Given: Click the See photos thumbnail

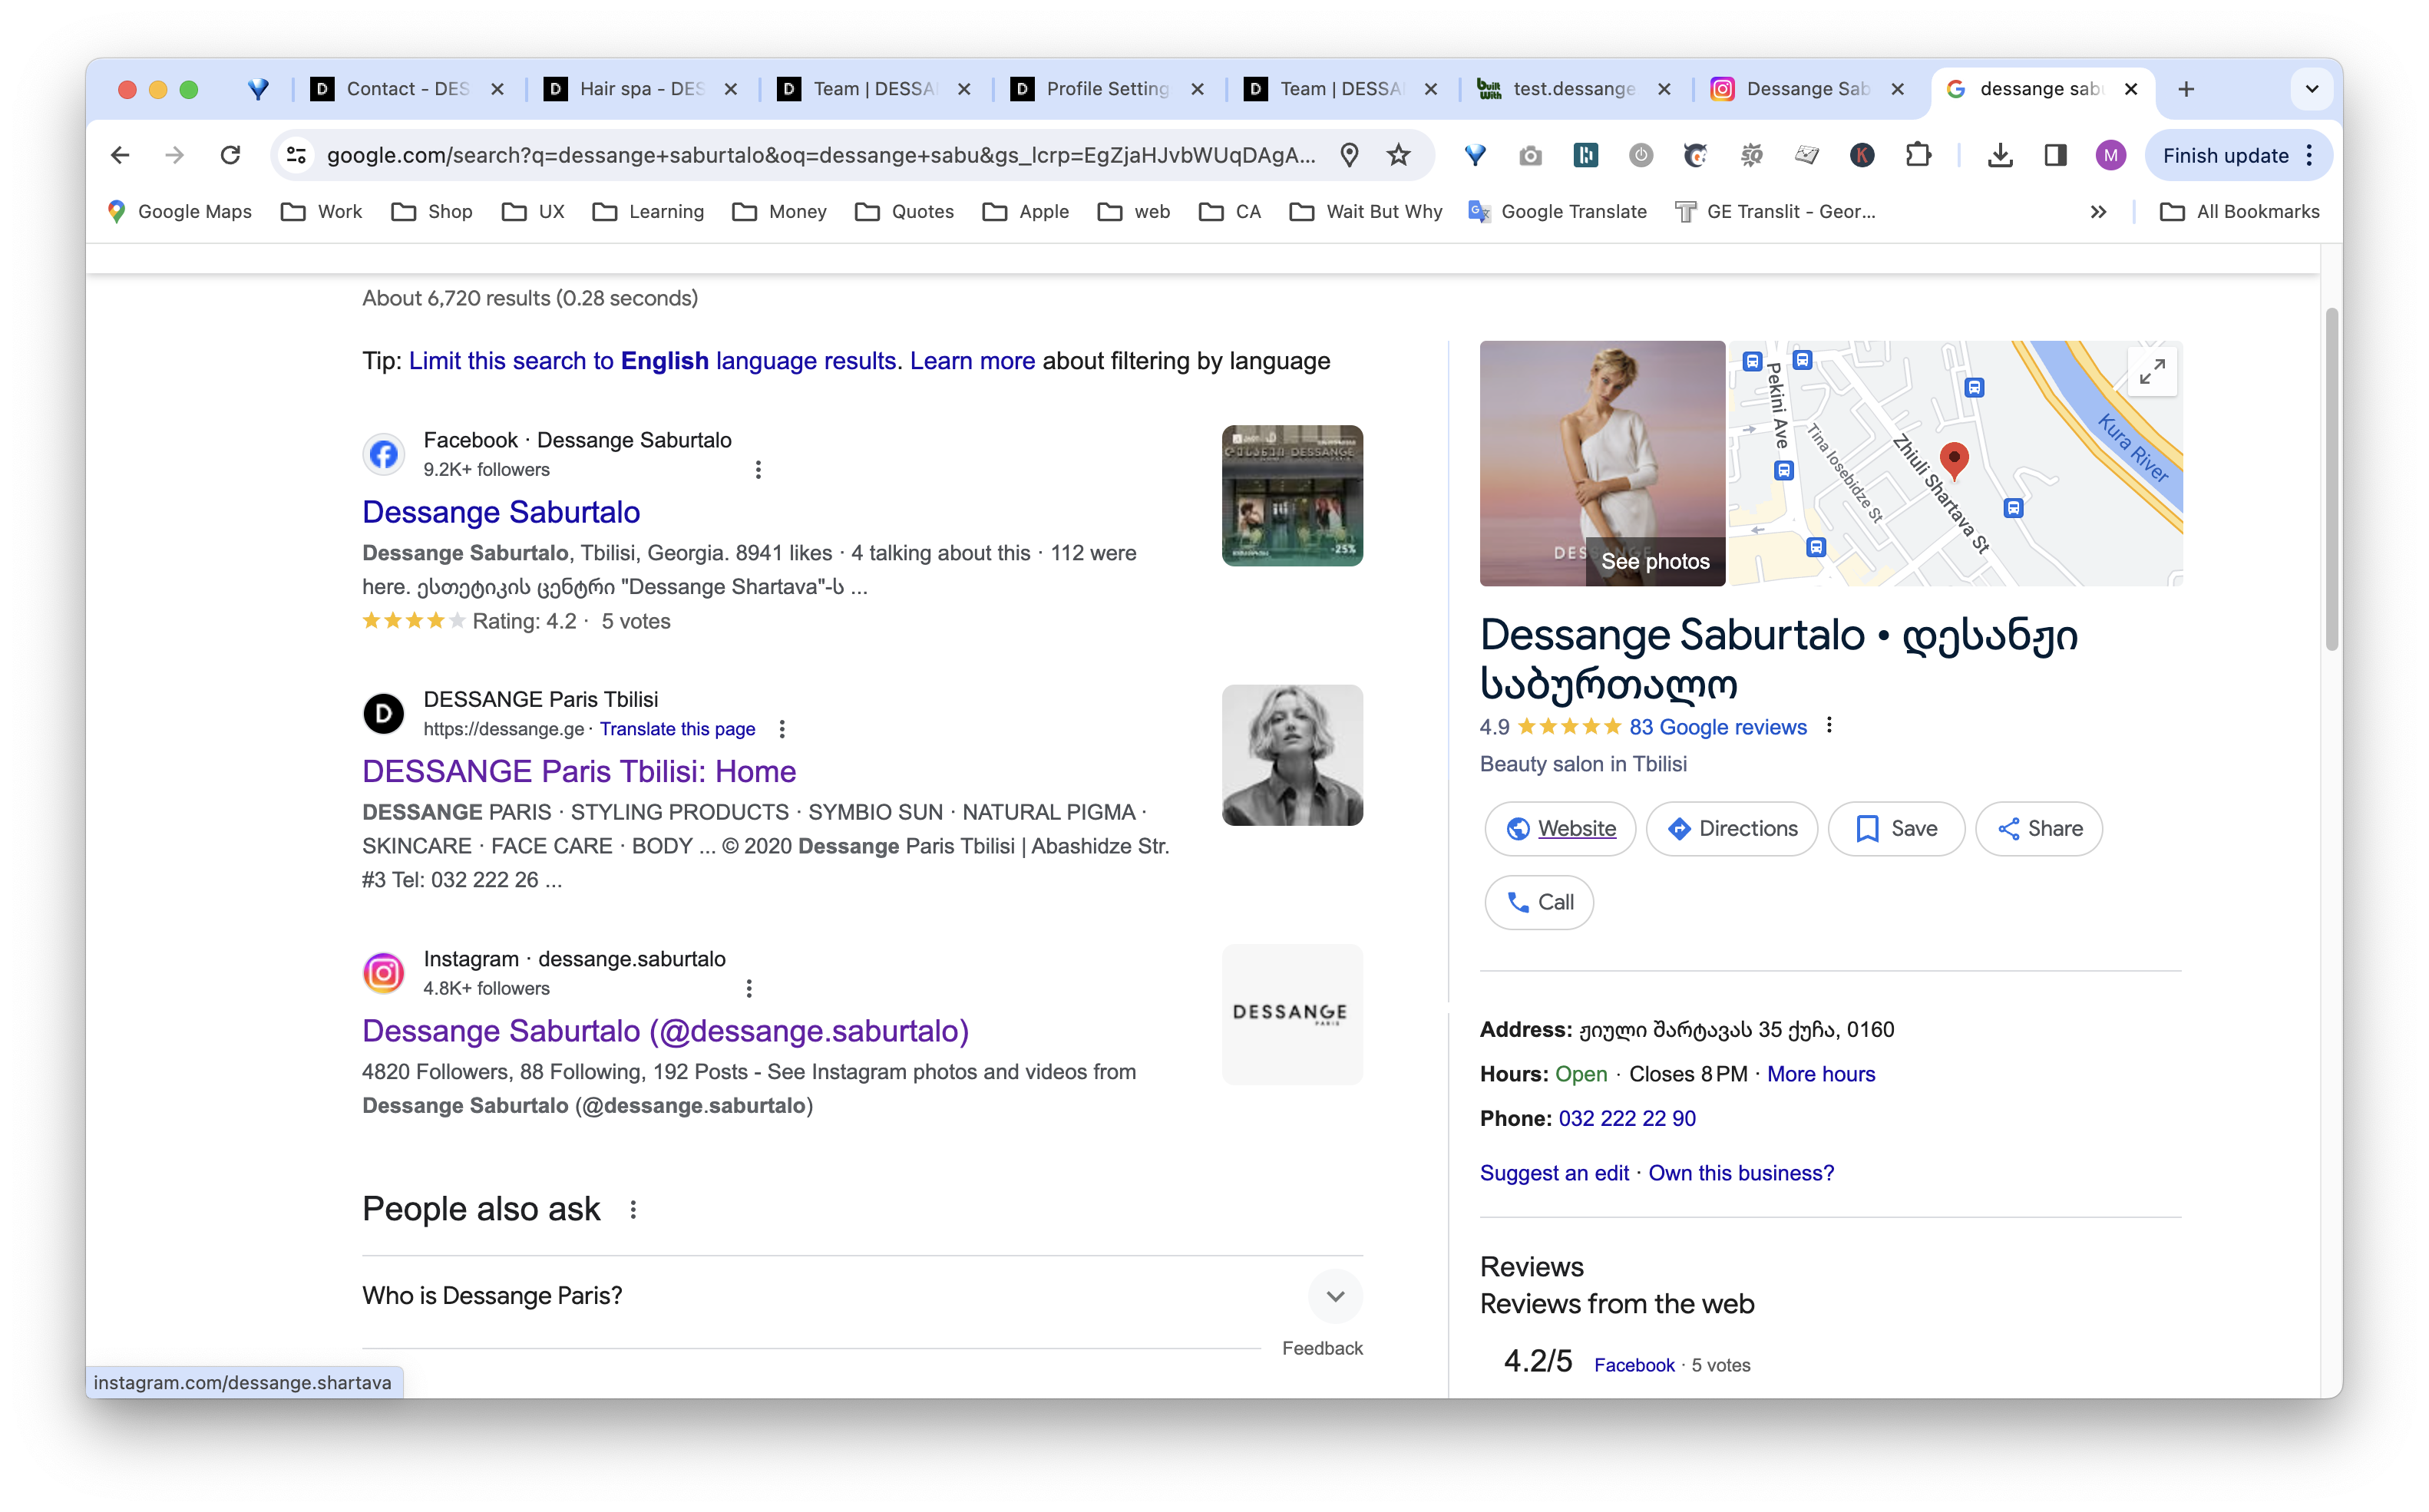Looking at the screenshot, I should tap(1655, 561).
